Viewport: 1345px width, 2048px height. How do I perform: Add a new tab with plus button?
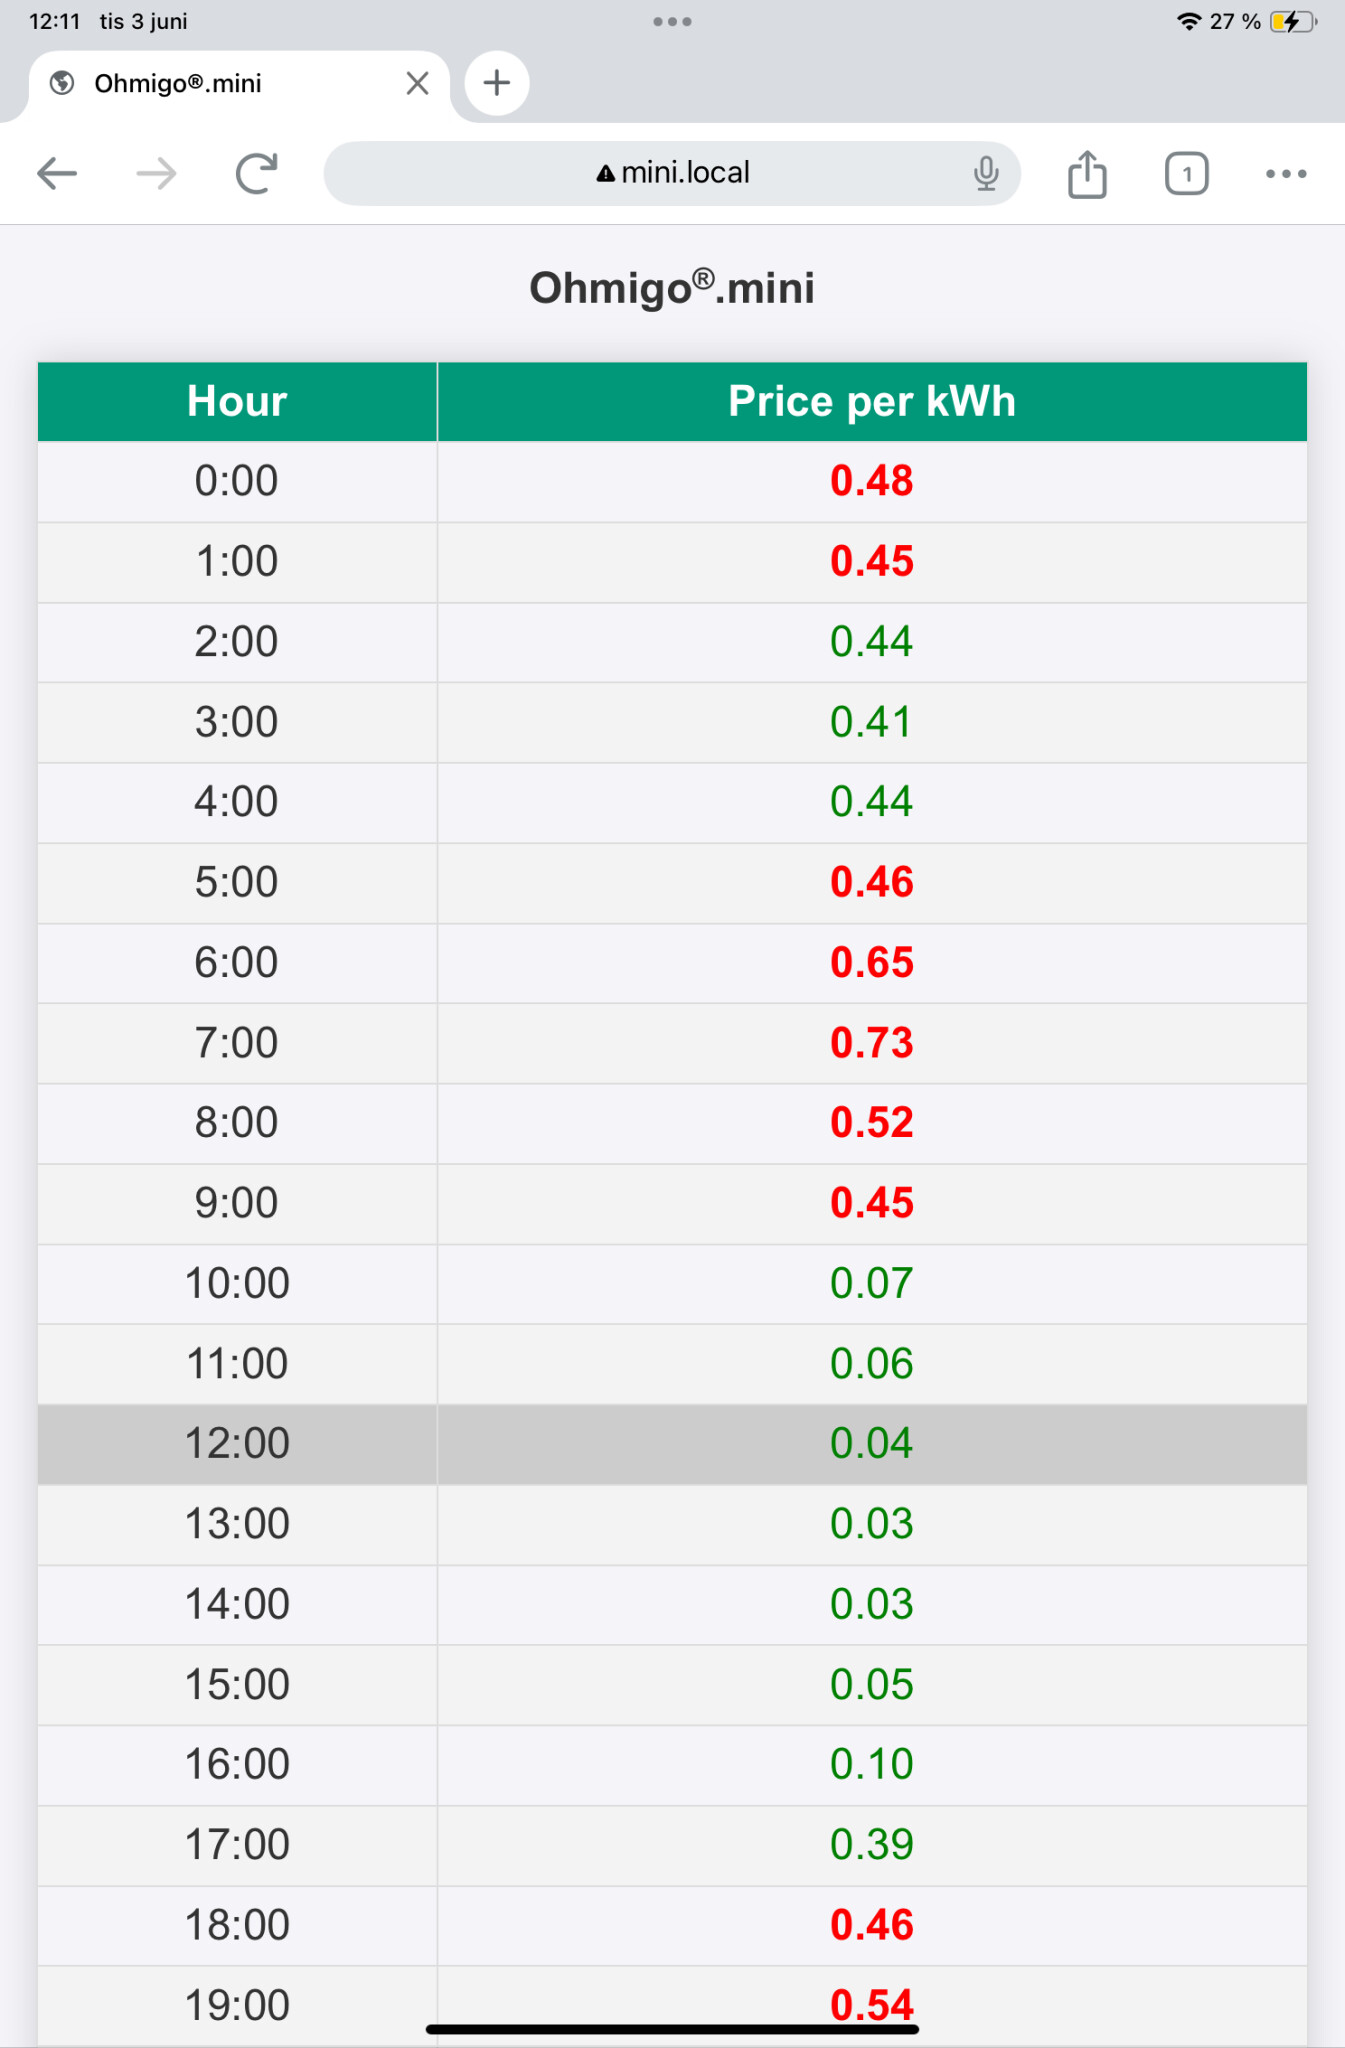[x=497, y=83]
